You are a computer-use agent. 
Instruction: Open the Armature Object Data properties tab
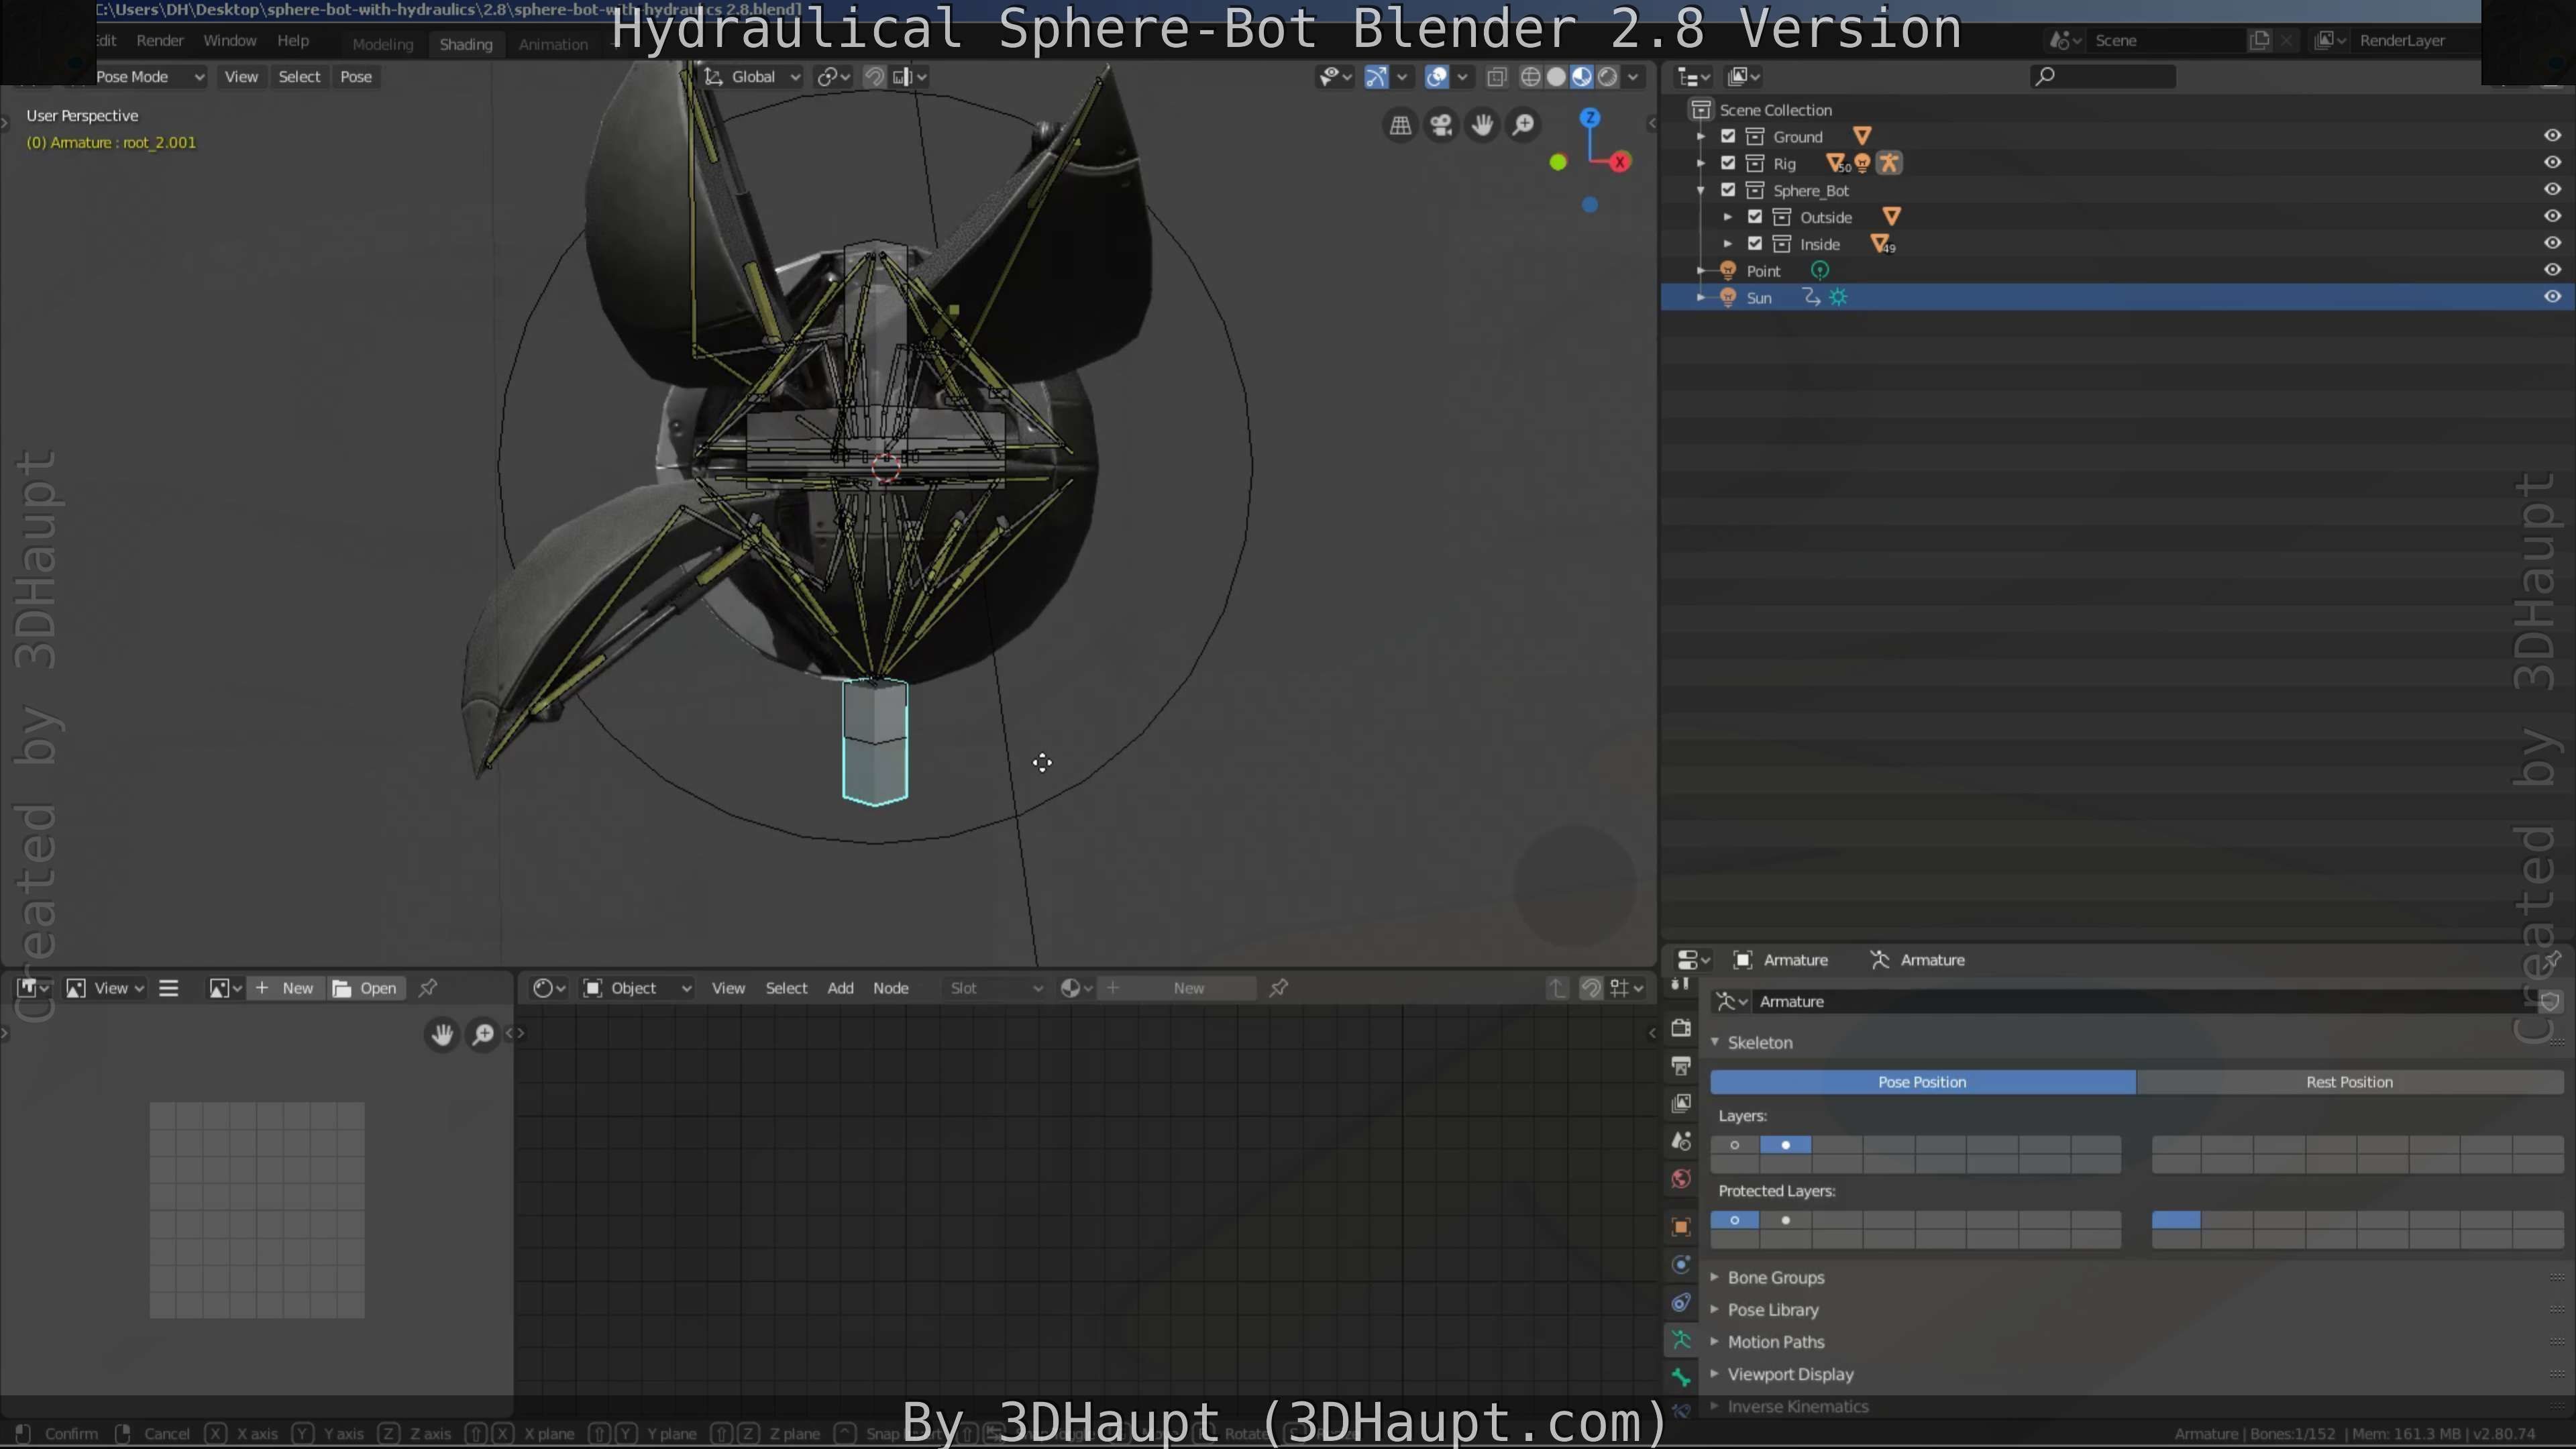(1681, 1340)
